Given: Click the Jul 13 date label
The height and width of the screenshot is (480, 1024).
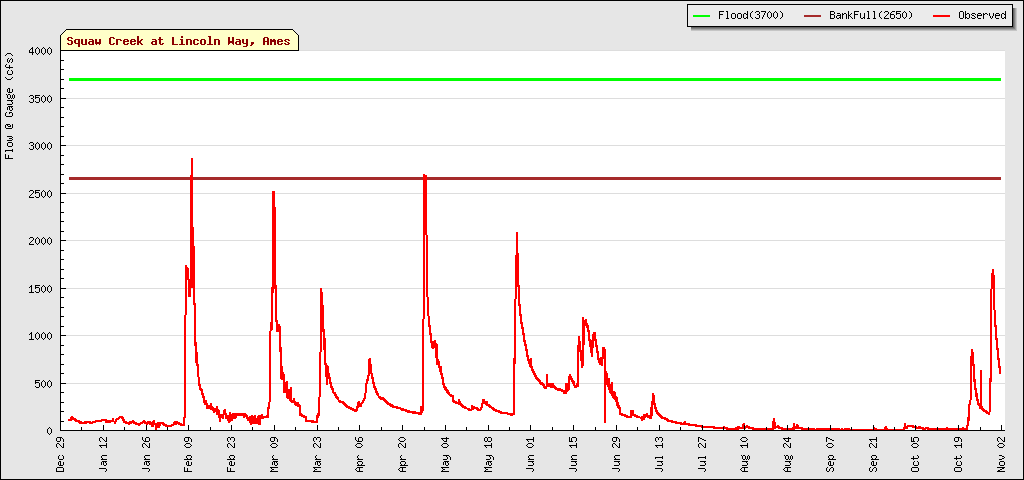Looking at the screenshot, I should [660, 455].
